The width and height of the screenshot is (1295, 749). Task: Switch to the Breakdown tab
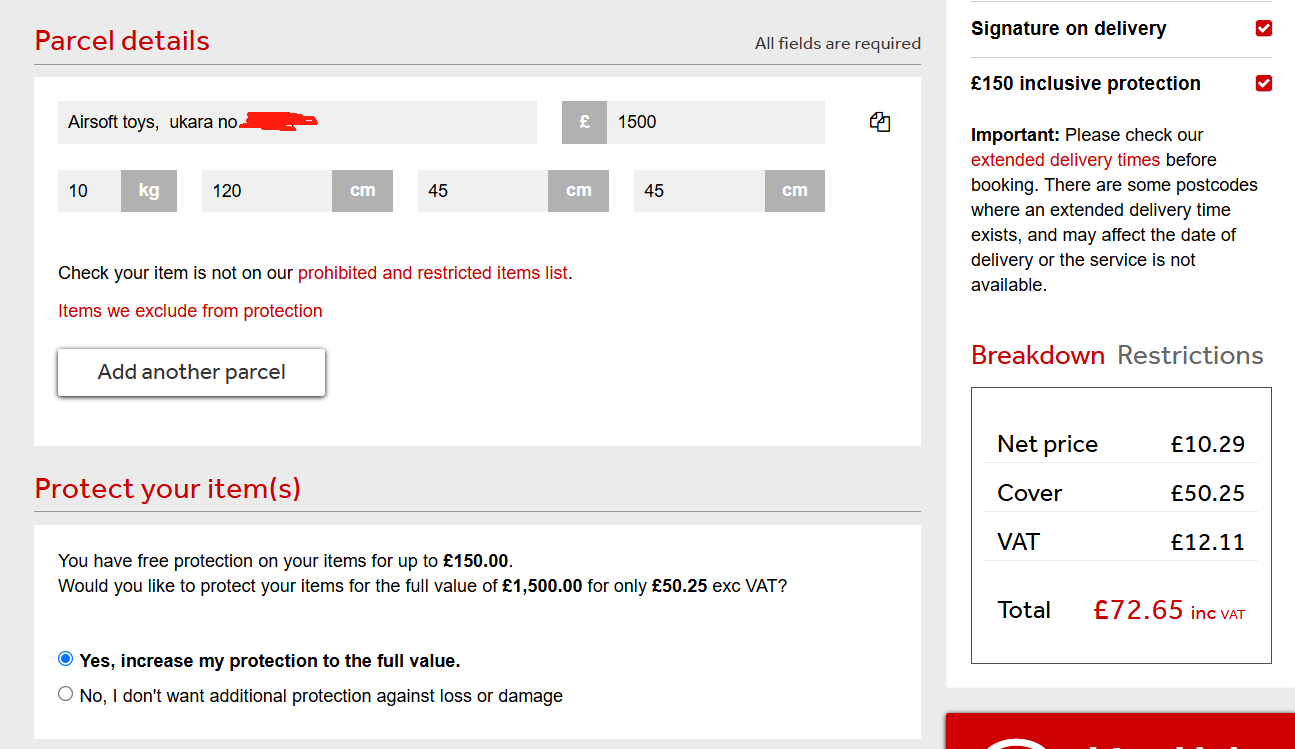point(1038,355)
